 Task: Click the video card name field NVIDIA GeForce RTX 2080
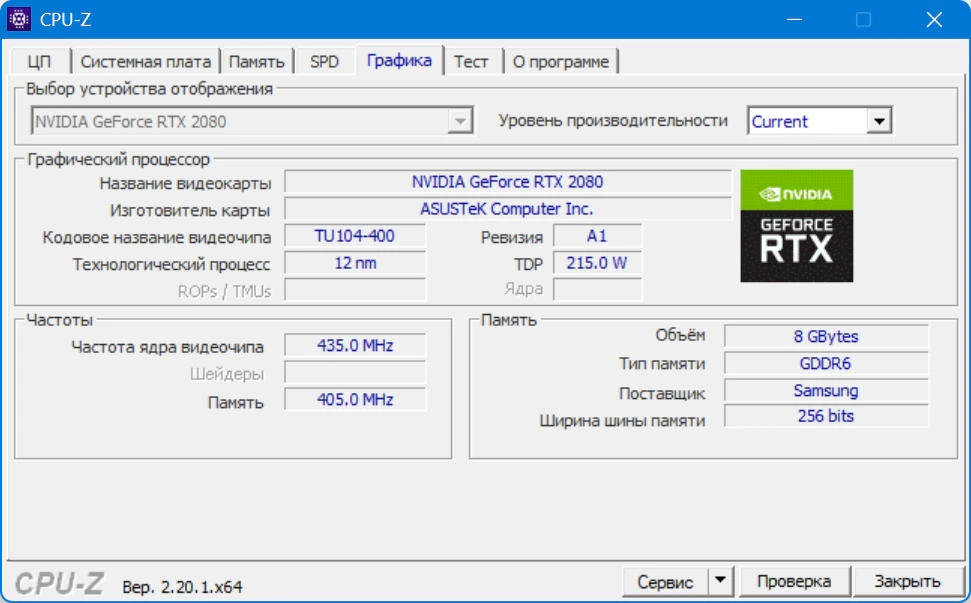(508, 182)
